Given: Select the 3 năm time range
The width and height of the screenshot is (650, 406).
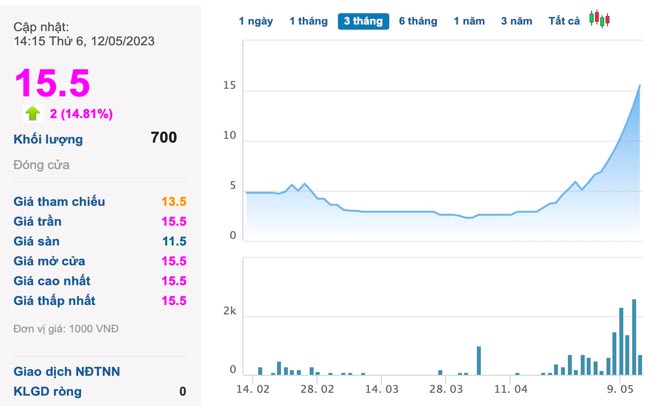Looking at the screenshot, I should coord(517,21).
